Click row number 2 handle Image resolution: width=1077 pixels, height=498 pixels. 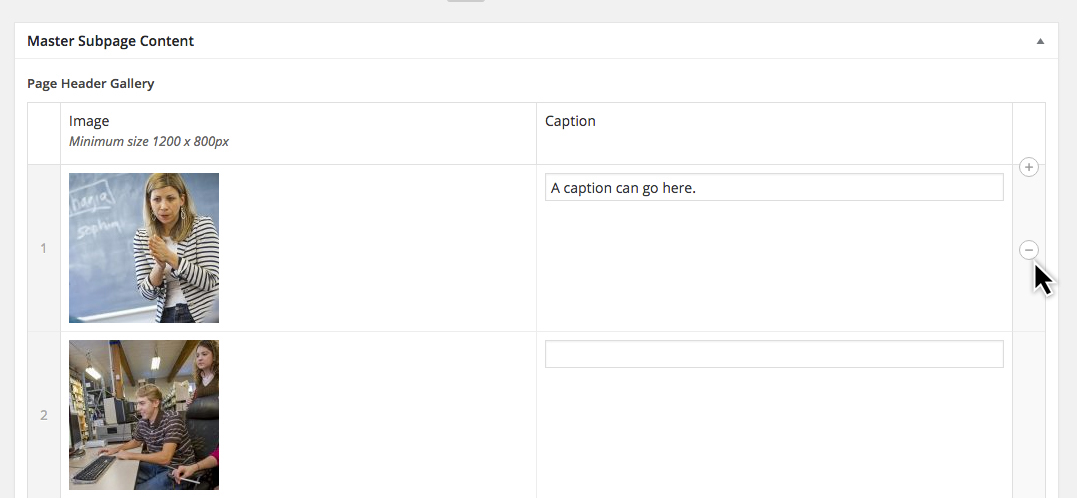(x=44, y=415)
